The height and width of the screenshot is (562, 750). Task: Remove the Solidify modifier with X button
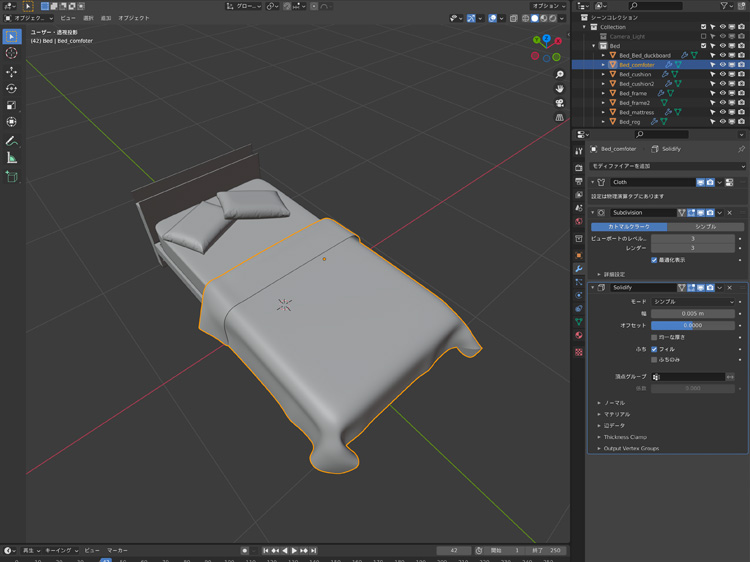pos(730,287)
